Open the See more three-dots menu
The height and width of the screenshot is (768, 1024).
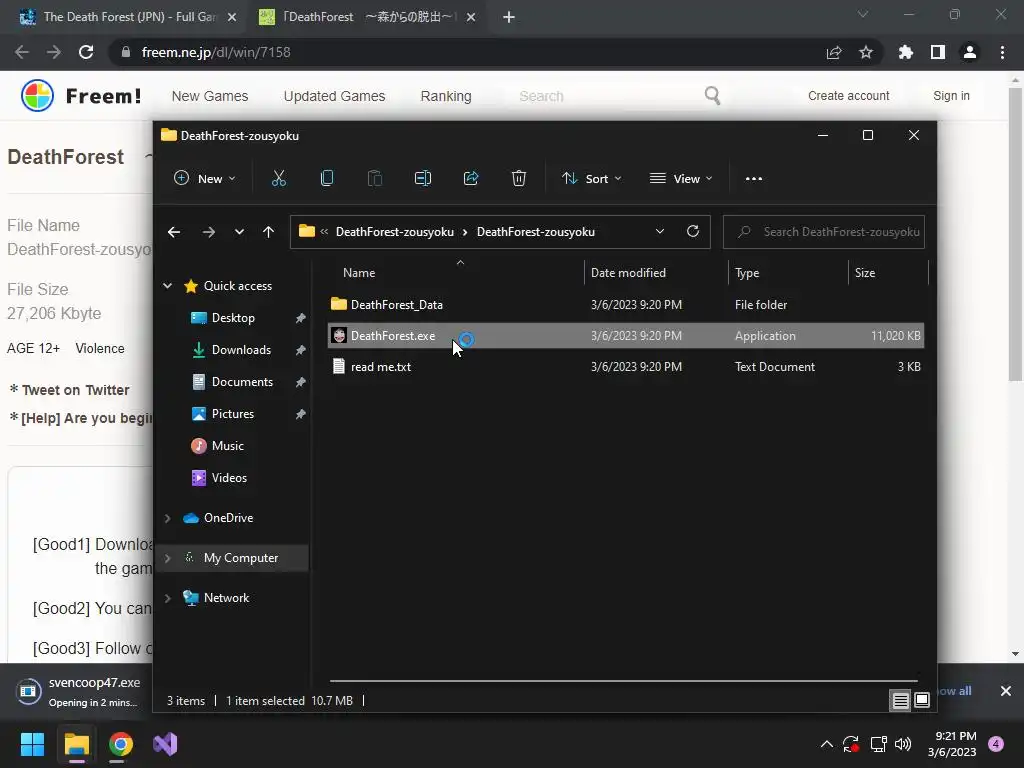click(754, 178)
